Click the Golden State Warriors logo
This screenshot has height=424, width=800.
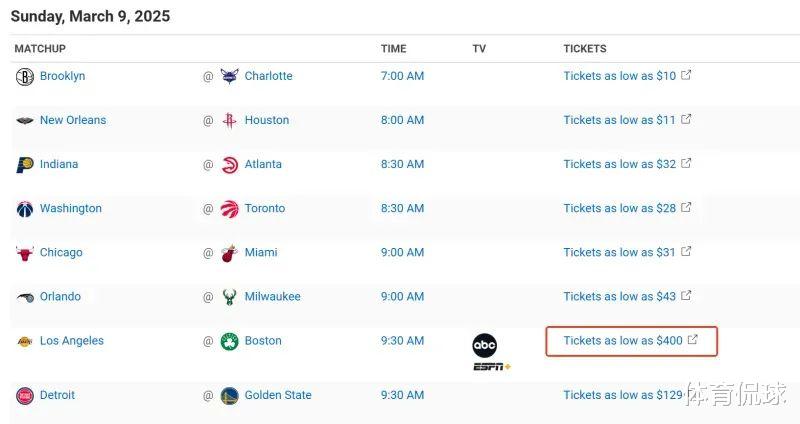click(x=230, y=395)
